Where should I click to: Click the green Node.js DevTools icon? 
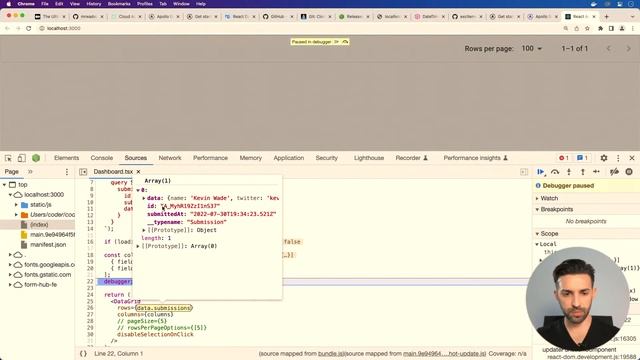point(36,158)
